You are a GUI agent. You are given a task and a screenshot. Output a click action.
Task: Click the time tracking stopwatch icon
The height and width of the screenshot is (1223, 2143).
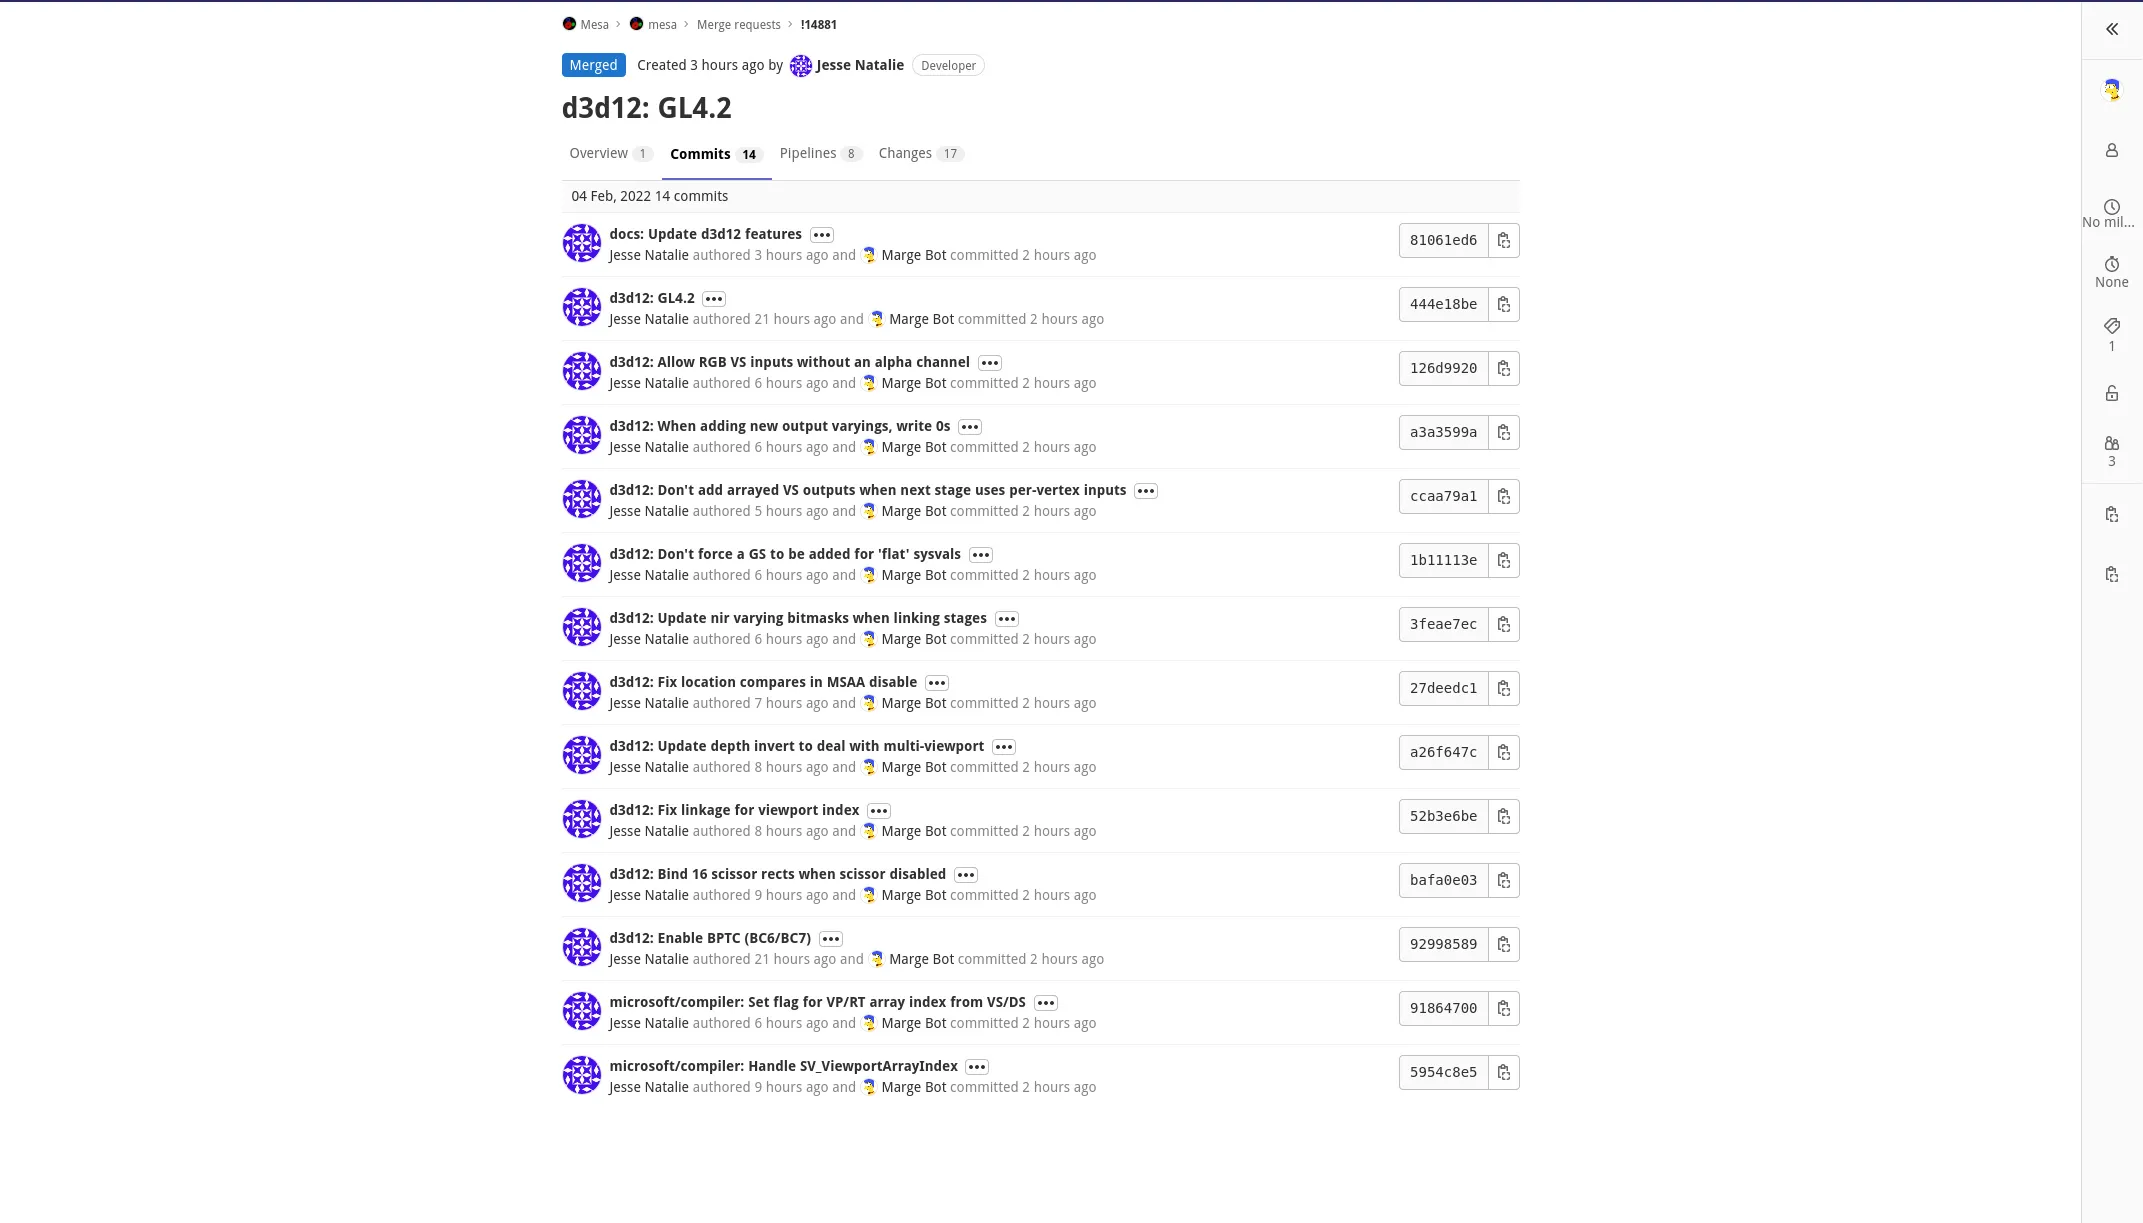(2111, 264)
